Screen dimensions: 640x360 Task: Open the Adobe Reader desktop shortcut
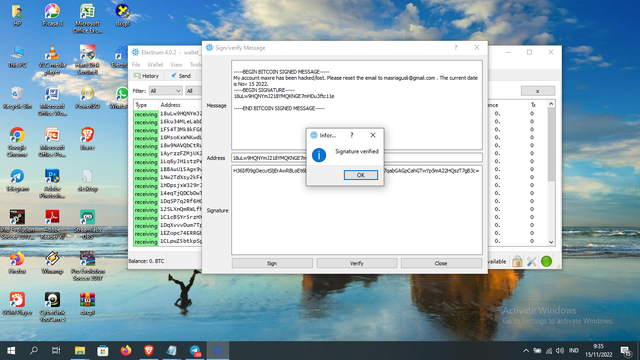coord(52,225)
